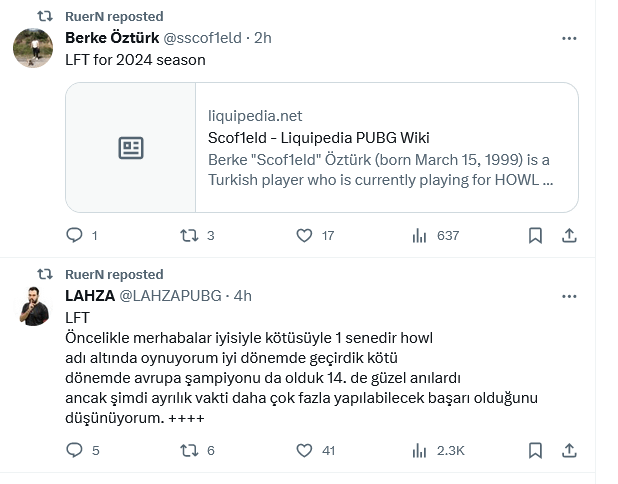View analytics of LAHZA's tweet
Image resolution: width=618 pixels, height=484 pixels.
tap(420, 450)
